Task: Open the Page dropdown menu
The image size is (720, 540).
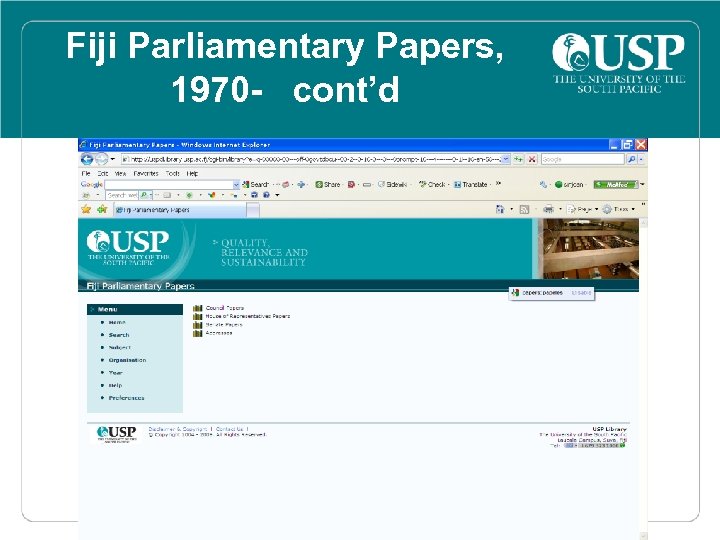Action: (x=583, y=209)
